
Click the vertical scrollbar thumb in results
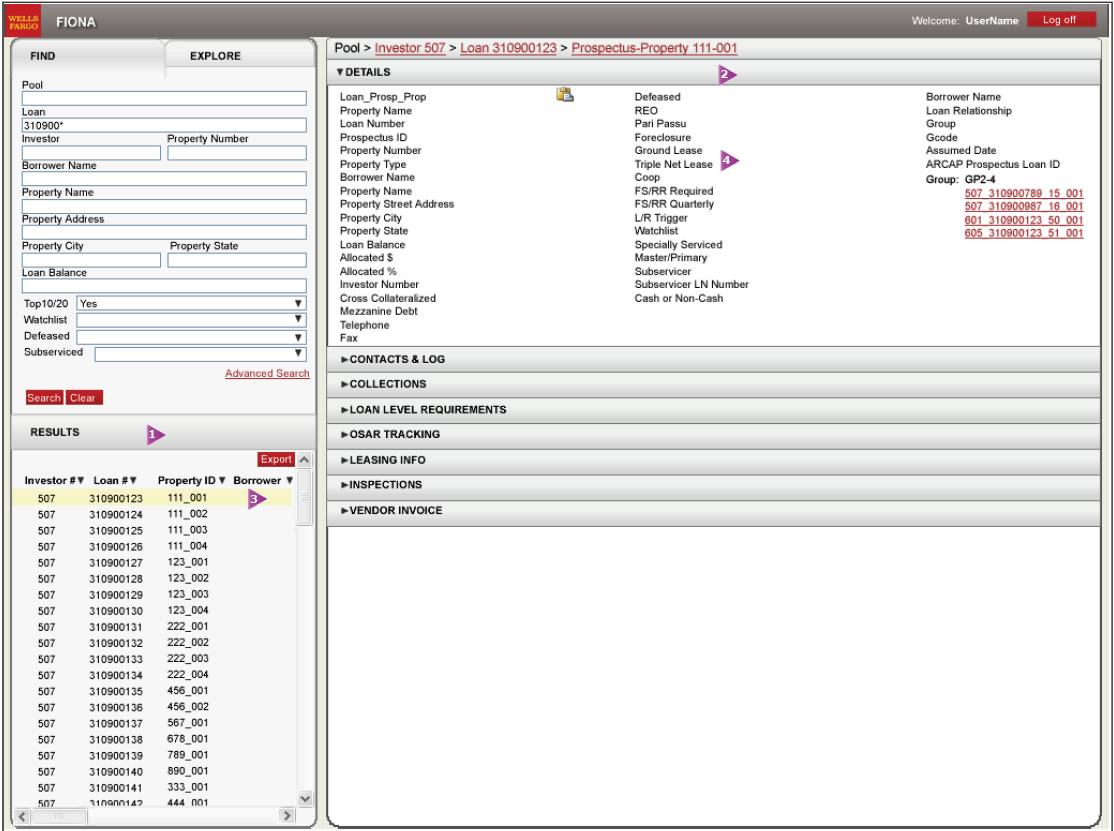click(x=305, y=497)
